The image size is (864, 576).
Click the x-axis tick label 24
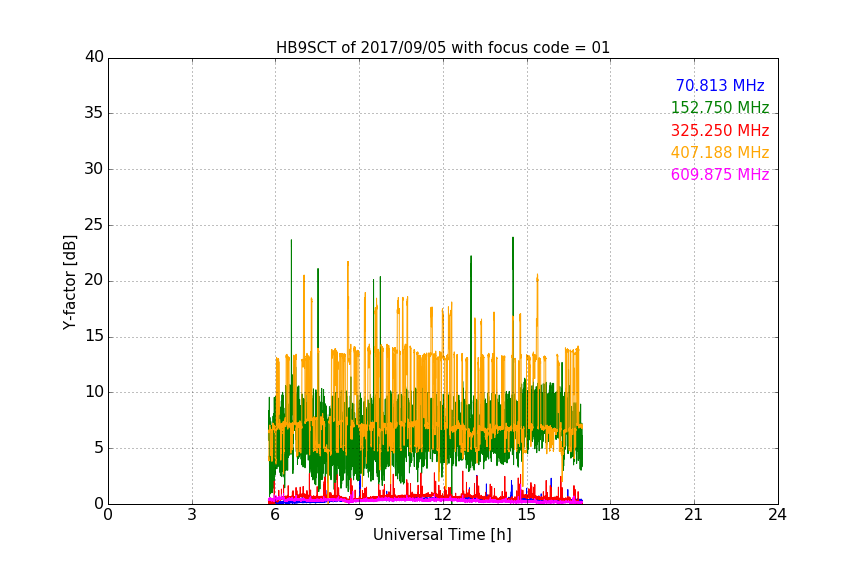(777, 515)
